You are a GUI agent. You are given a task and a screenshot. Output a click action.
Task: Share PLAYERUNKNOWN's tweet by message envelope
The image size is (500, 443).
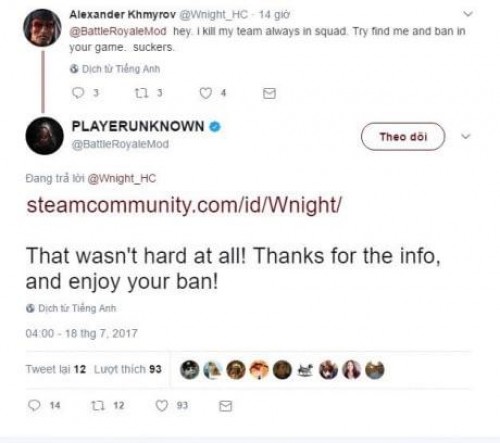click(x=226, y=406)
